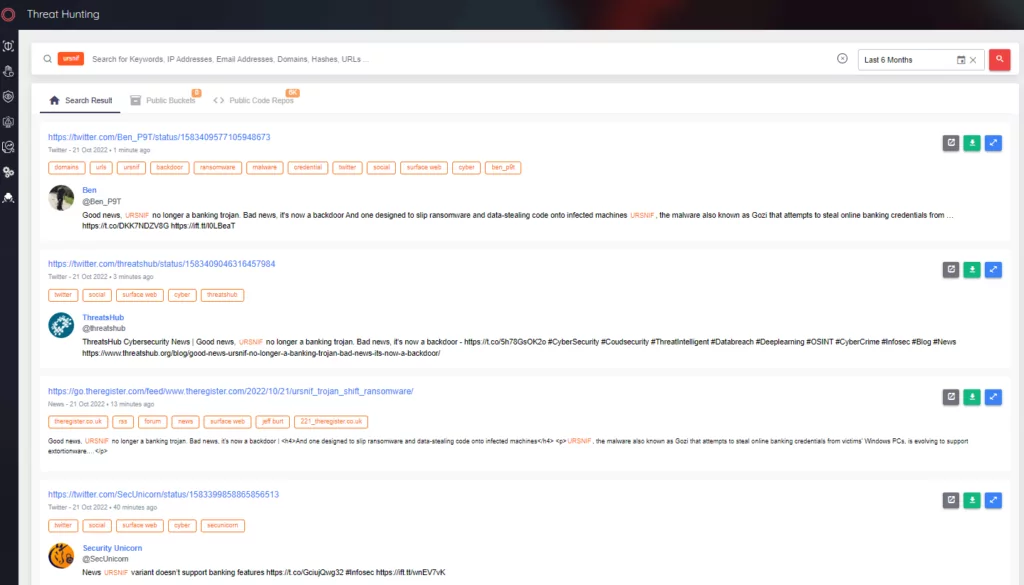Open the calendar picker in date range
The image size is (1024, 585).
point(961,60)
